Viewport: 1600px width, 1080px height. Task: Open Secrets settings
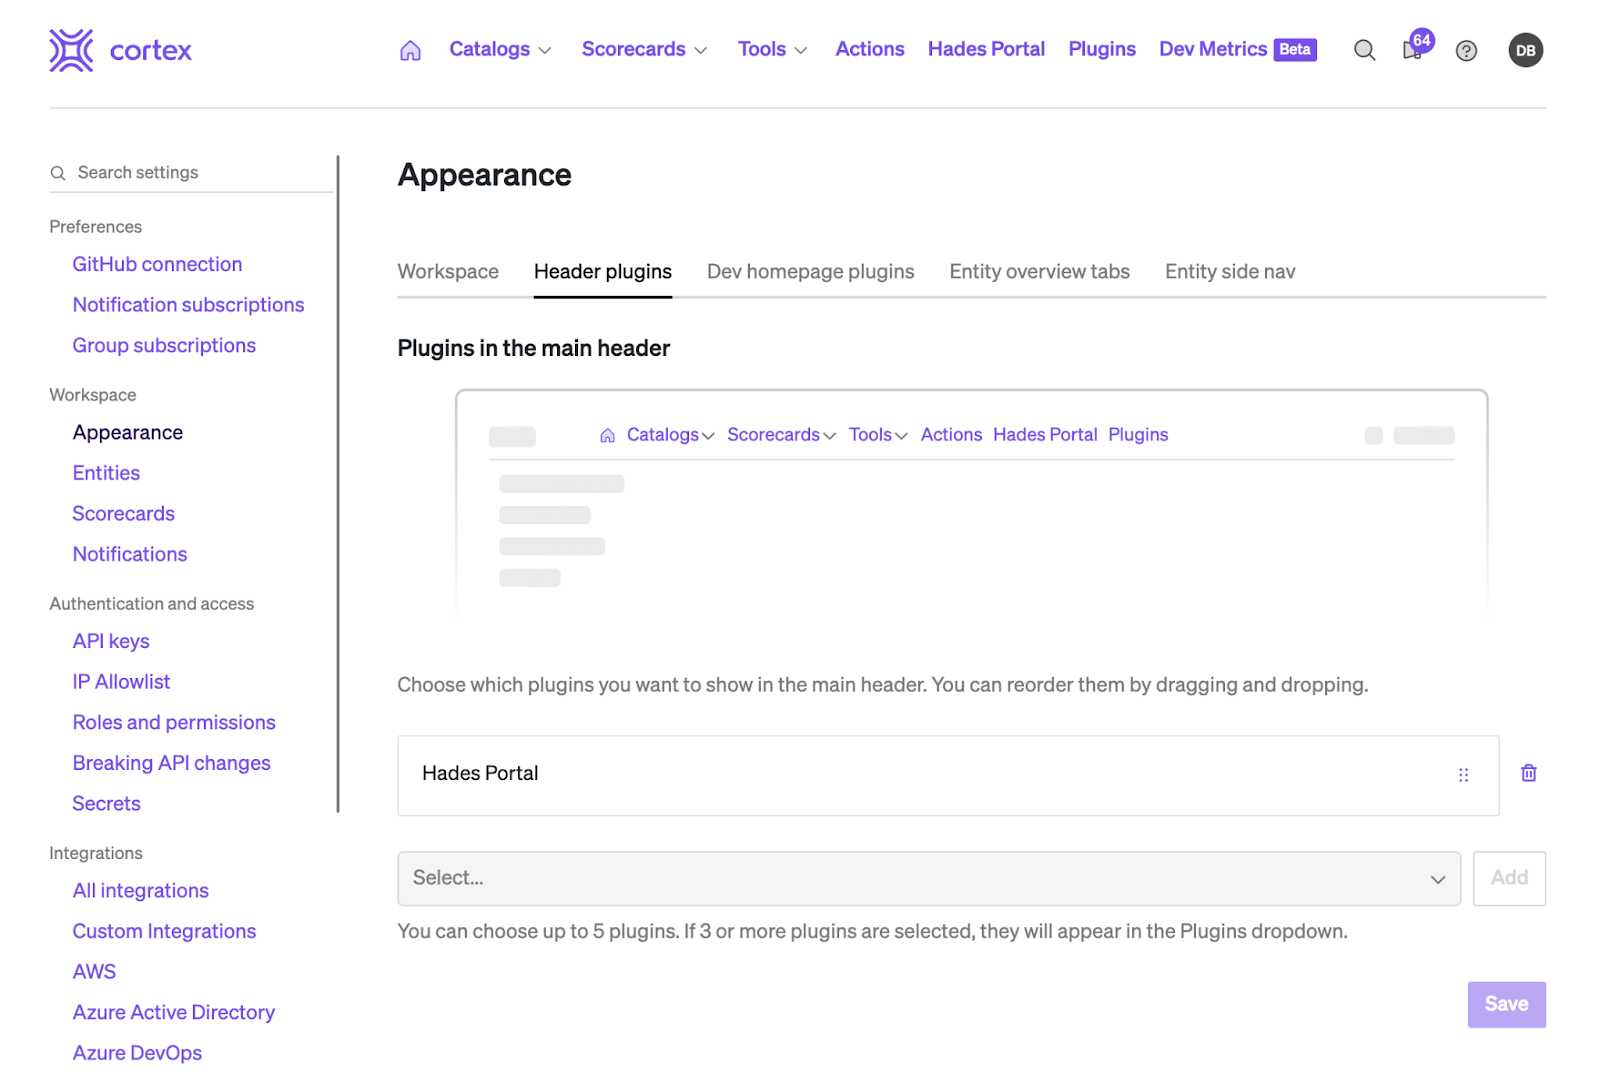click(x=106, y=804)
